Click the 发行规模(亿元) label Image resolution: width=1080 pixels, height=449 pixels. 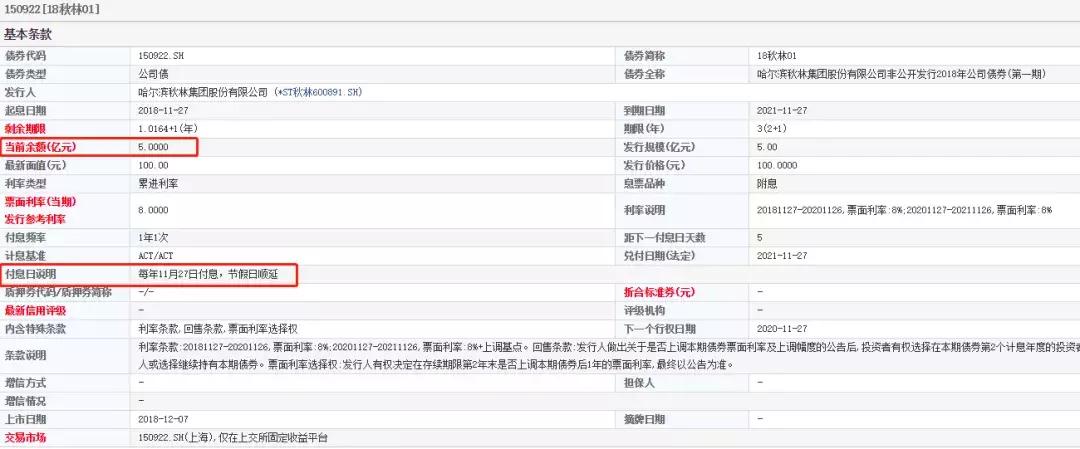[659, 147]
